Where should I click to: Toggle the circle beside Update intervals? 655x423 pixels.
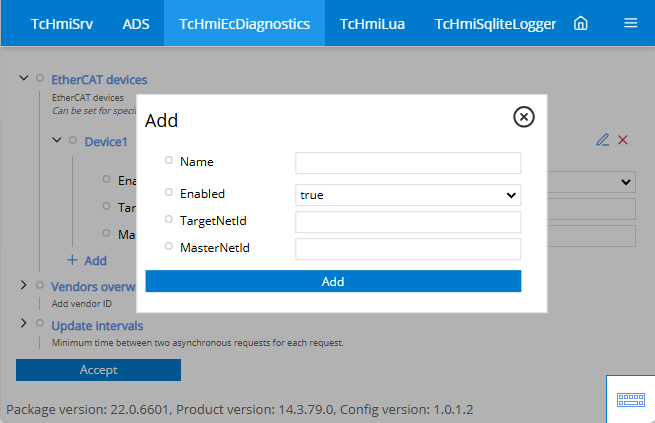point(40,323)
